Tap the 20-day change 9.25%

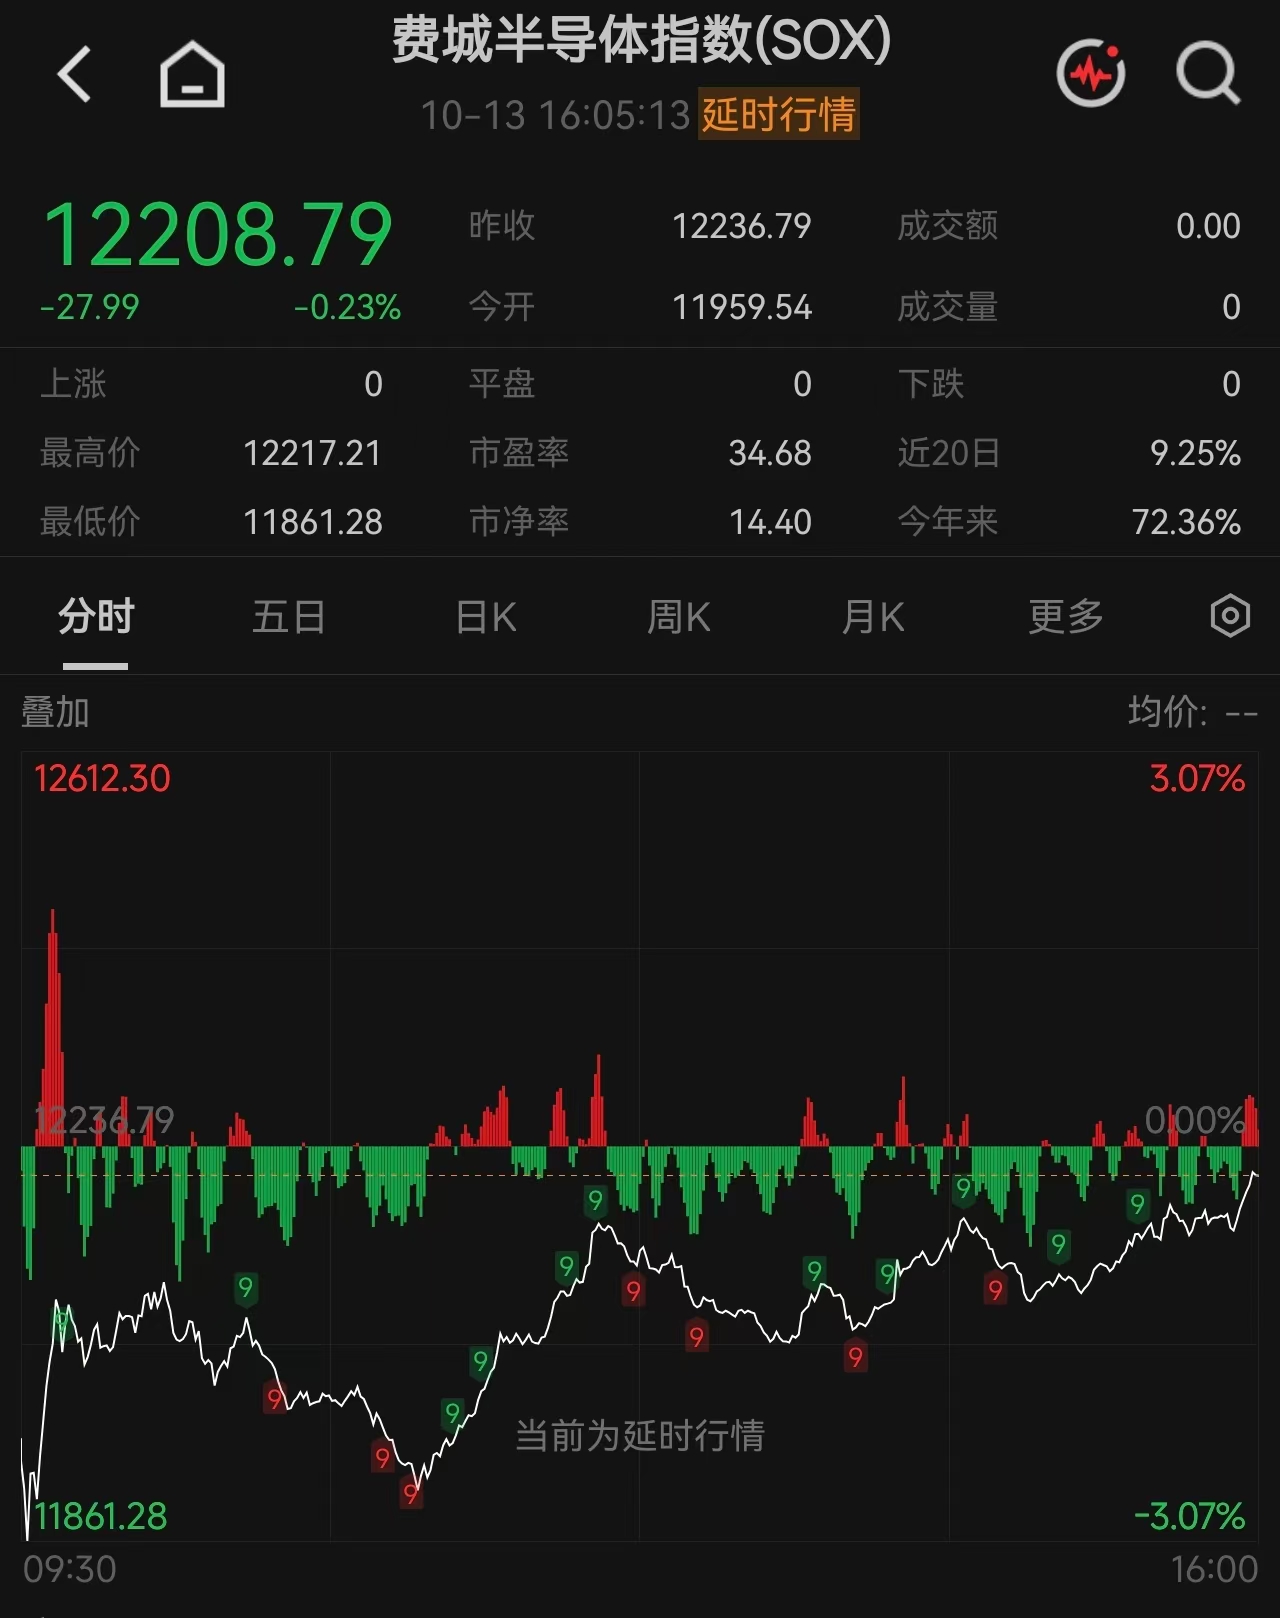pyautogui.click(x=1195, y=453)
